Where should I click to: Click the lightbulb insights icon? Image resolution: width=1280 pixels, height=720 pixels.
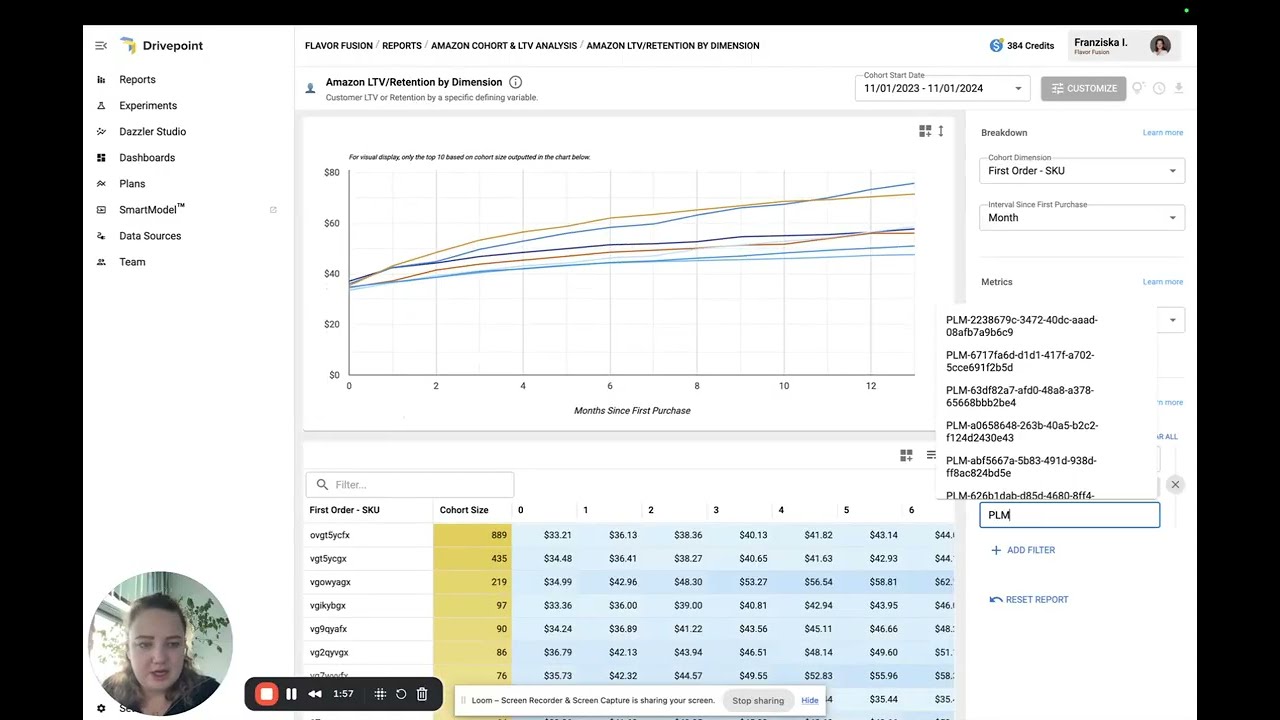tap(1138, 89)
